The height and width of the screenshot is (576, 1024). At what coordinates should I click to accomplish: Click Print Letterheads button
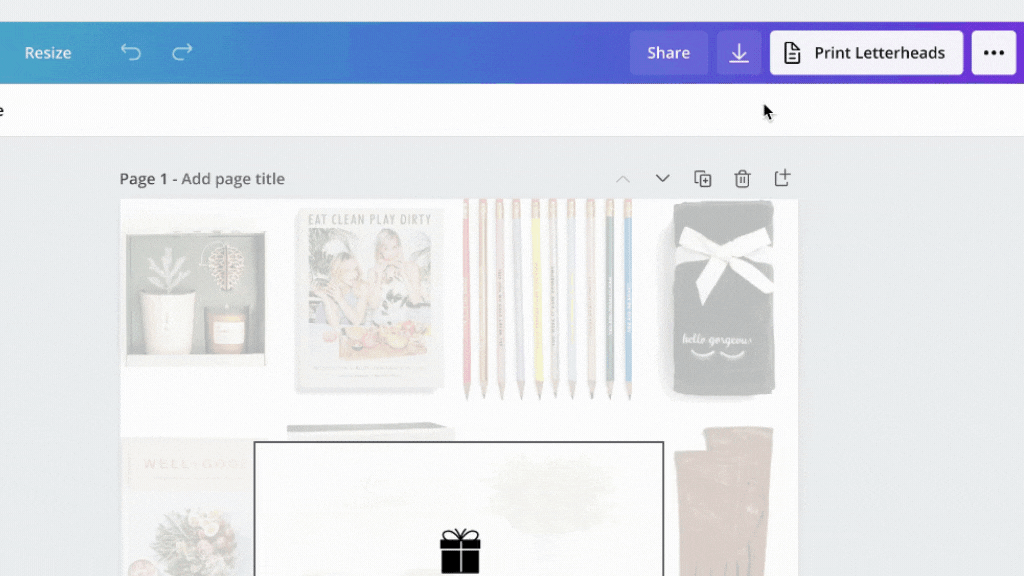(x=866, y=53)
